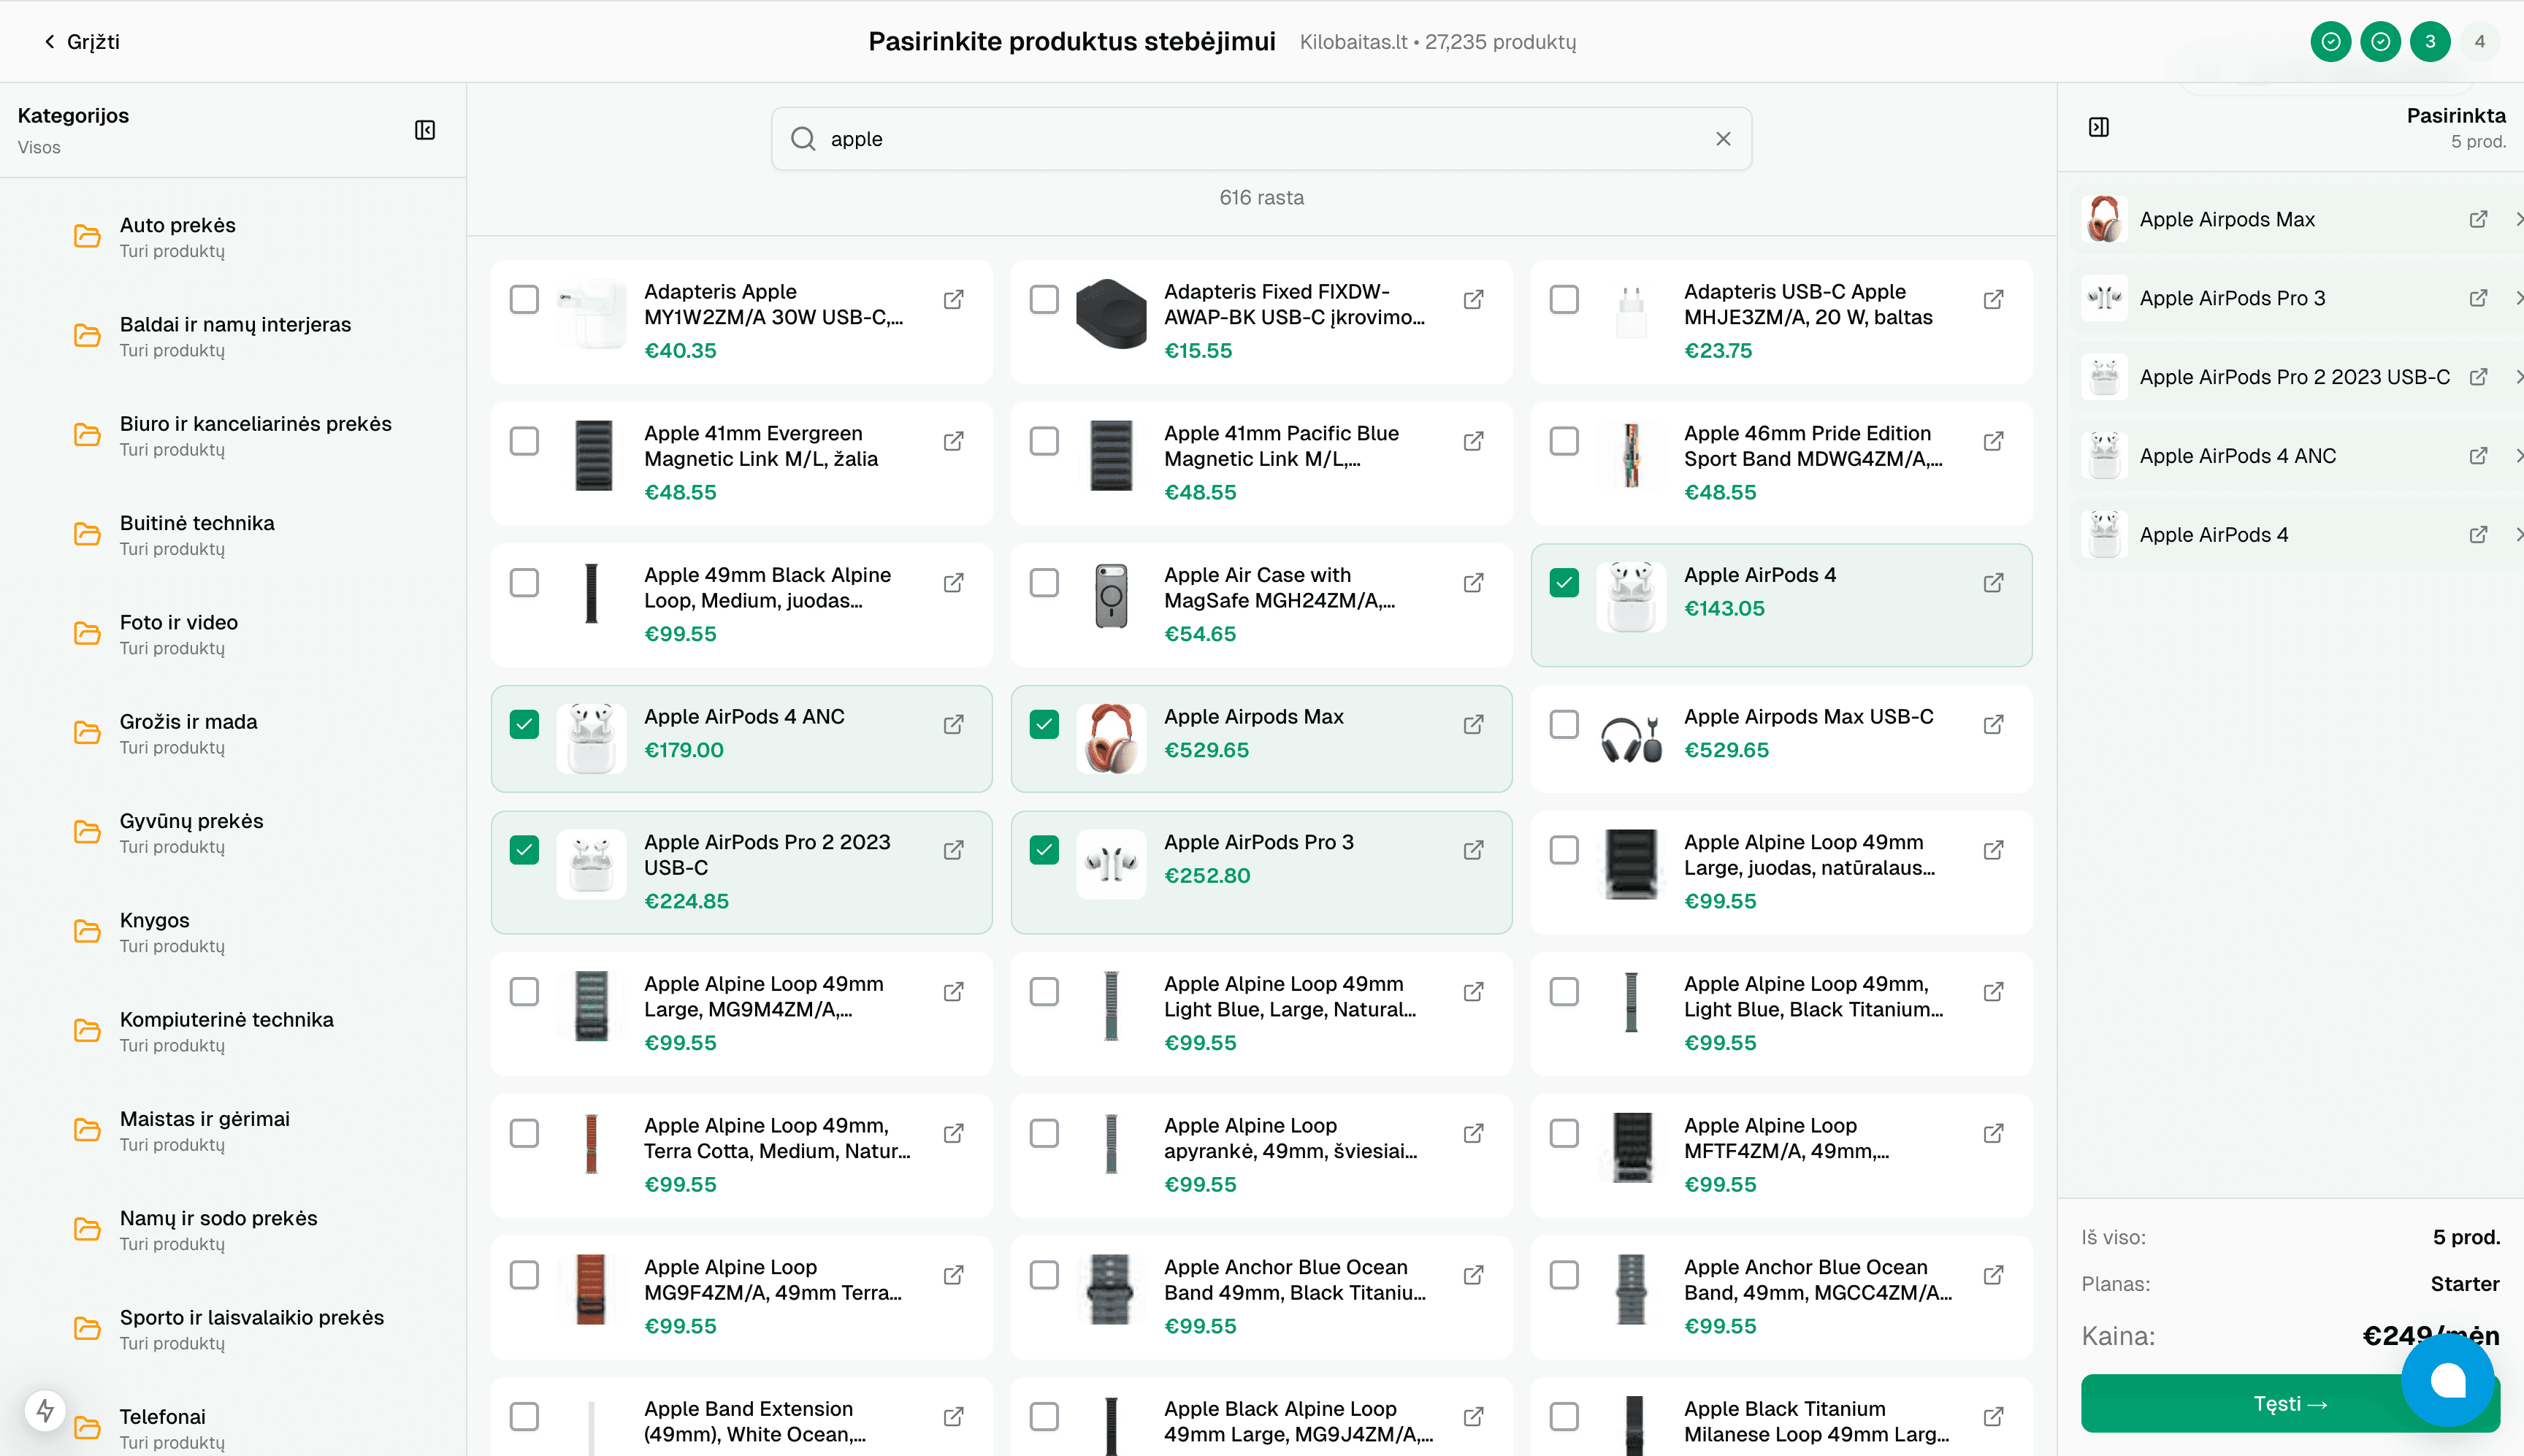2524x1456 pixels.
Task: Go back with Grįžti
Action: point(81,42)
